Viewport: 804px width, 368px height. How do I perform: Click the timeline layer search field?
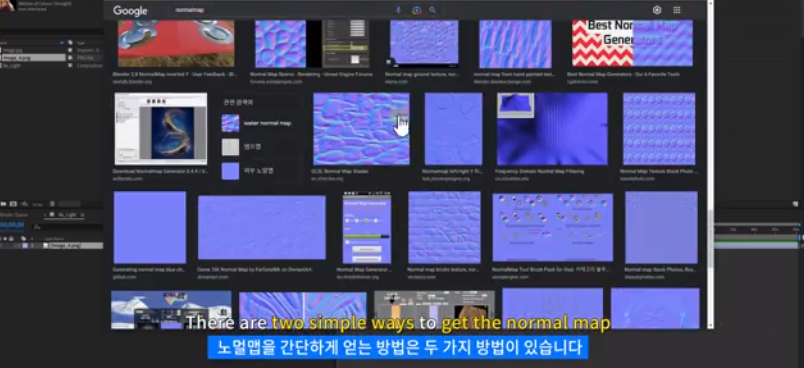(x=67, y=227)
